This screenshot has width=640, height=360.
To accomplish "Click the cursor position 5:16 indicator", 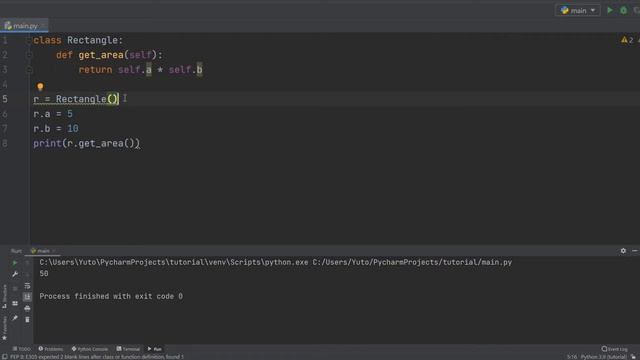I will 572,357.
